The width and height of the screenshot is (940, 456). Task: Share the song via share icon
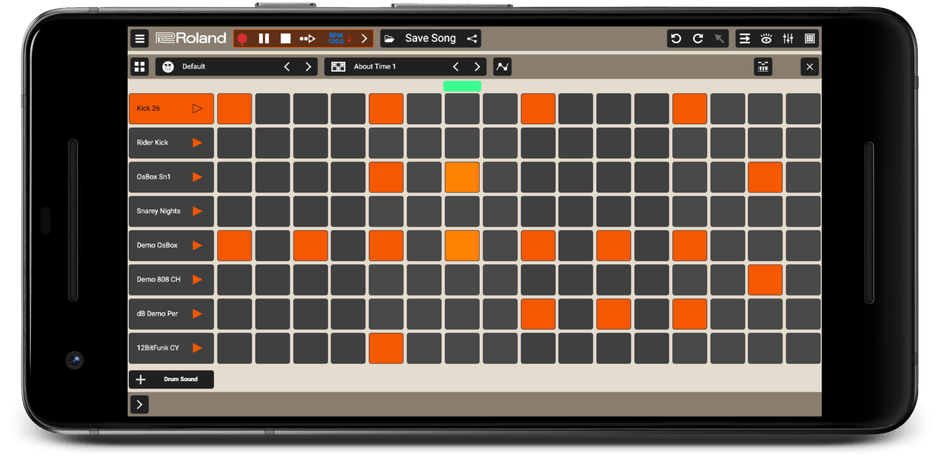click(473, 39)
